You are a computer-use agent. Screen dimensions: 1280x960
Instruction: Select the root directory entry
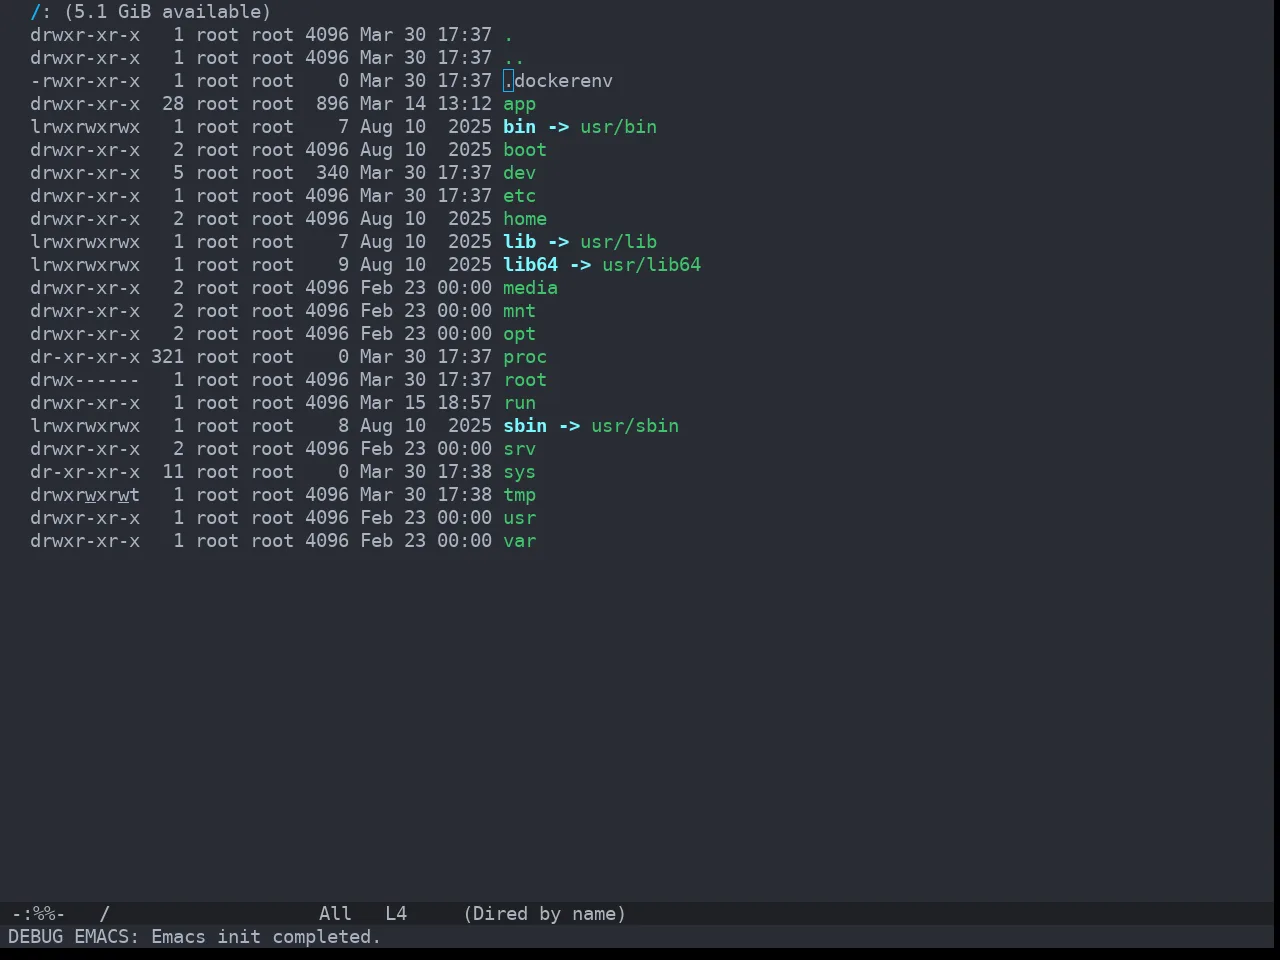(x=525, y=380)
